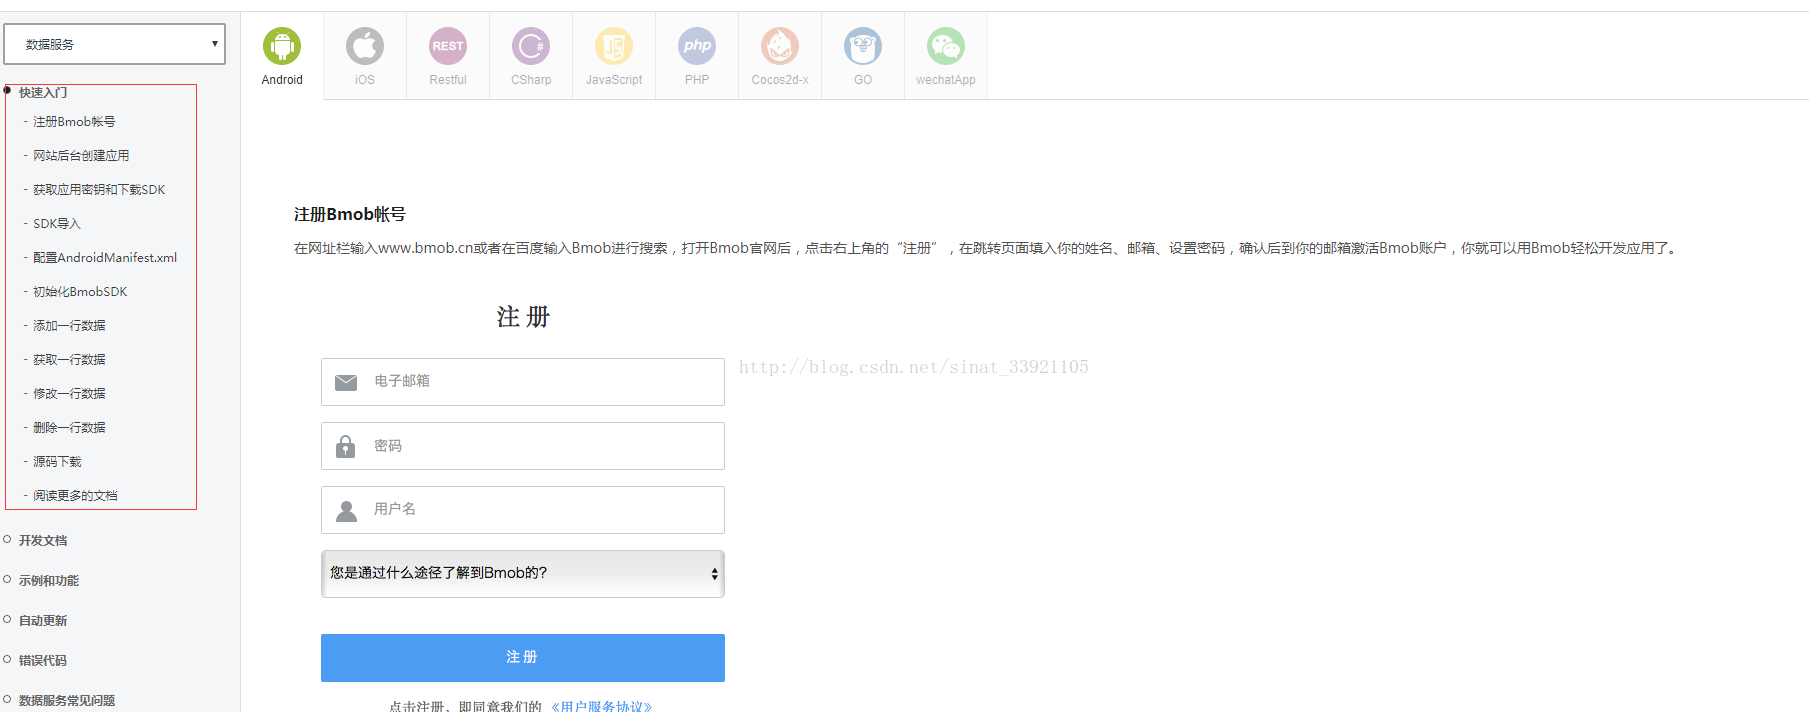Expand the 示例和功能 section
The width and height of the screenshot is (1809, 712).
click(x=49, y=580)
